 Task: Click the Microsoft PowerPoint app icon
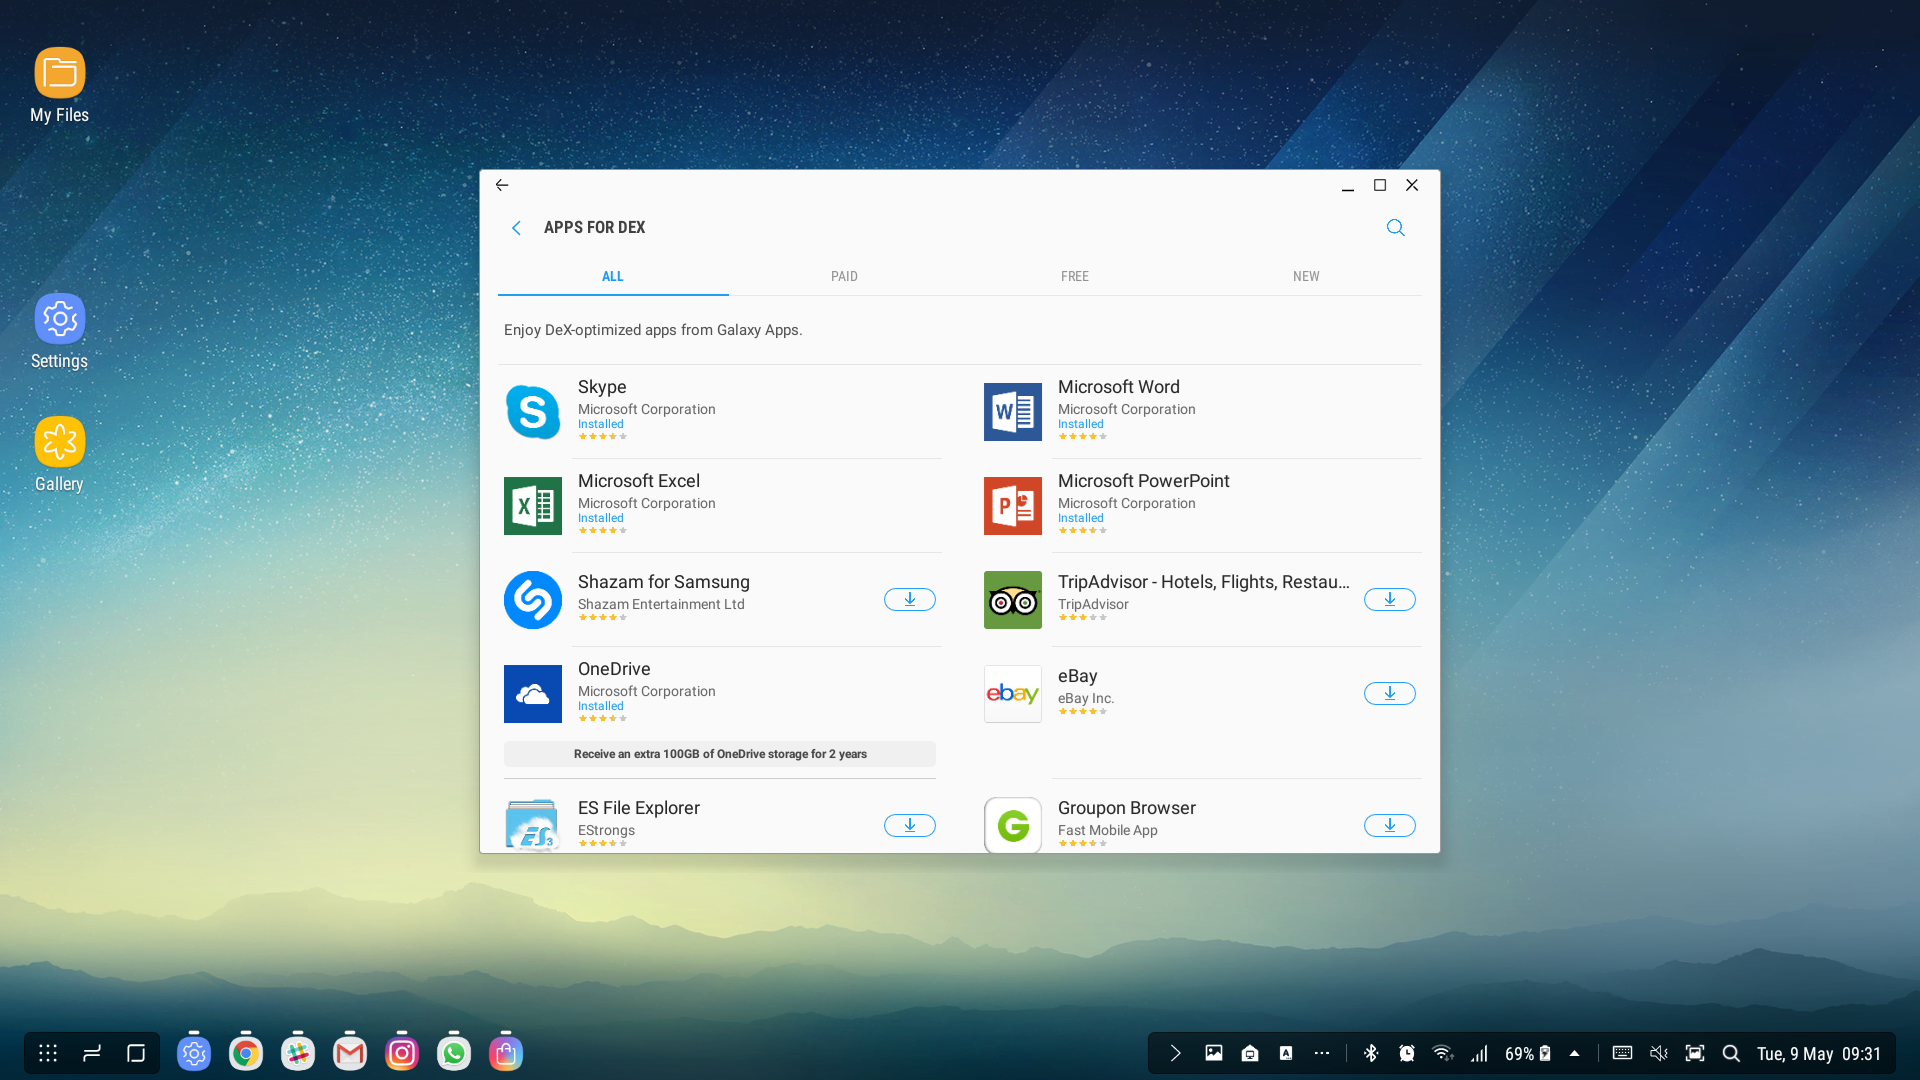1013,506
